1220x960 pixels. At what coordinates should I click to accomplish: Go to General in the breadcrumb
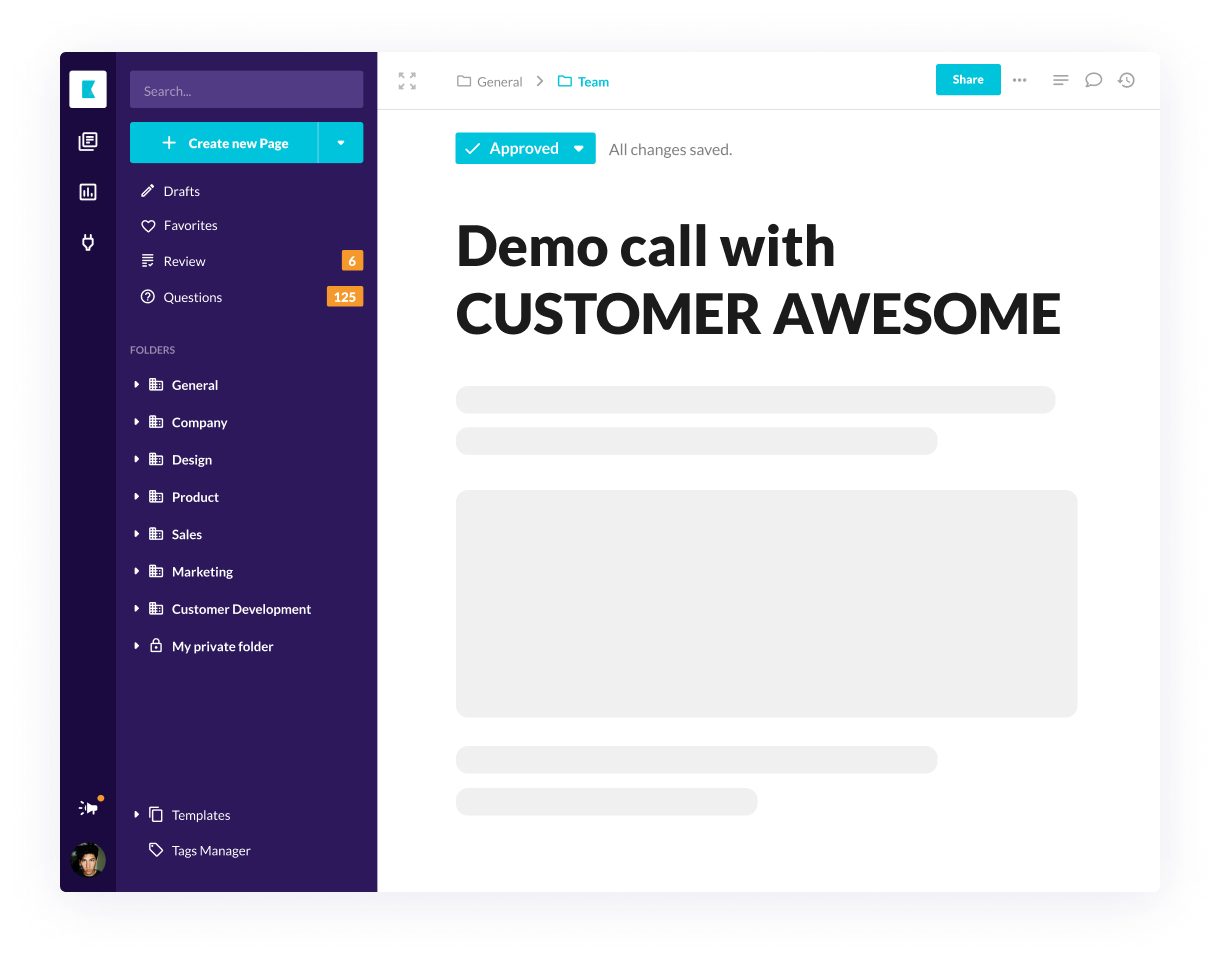coord(499,82)
